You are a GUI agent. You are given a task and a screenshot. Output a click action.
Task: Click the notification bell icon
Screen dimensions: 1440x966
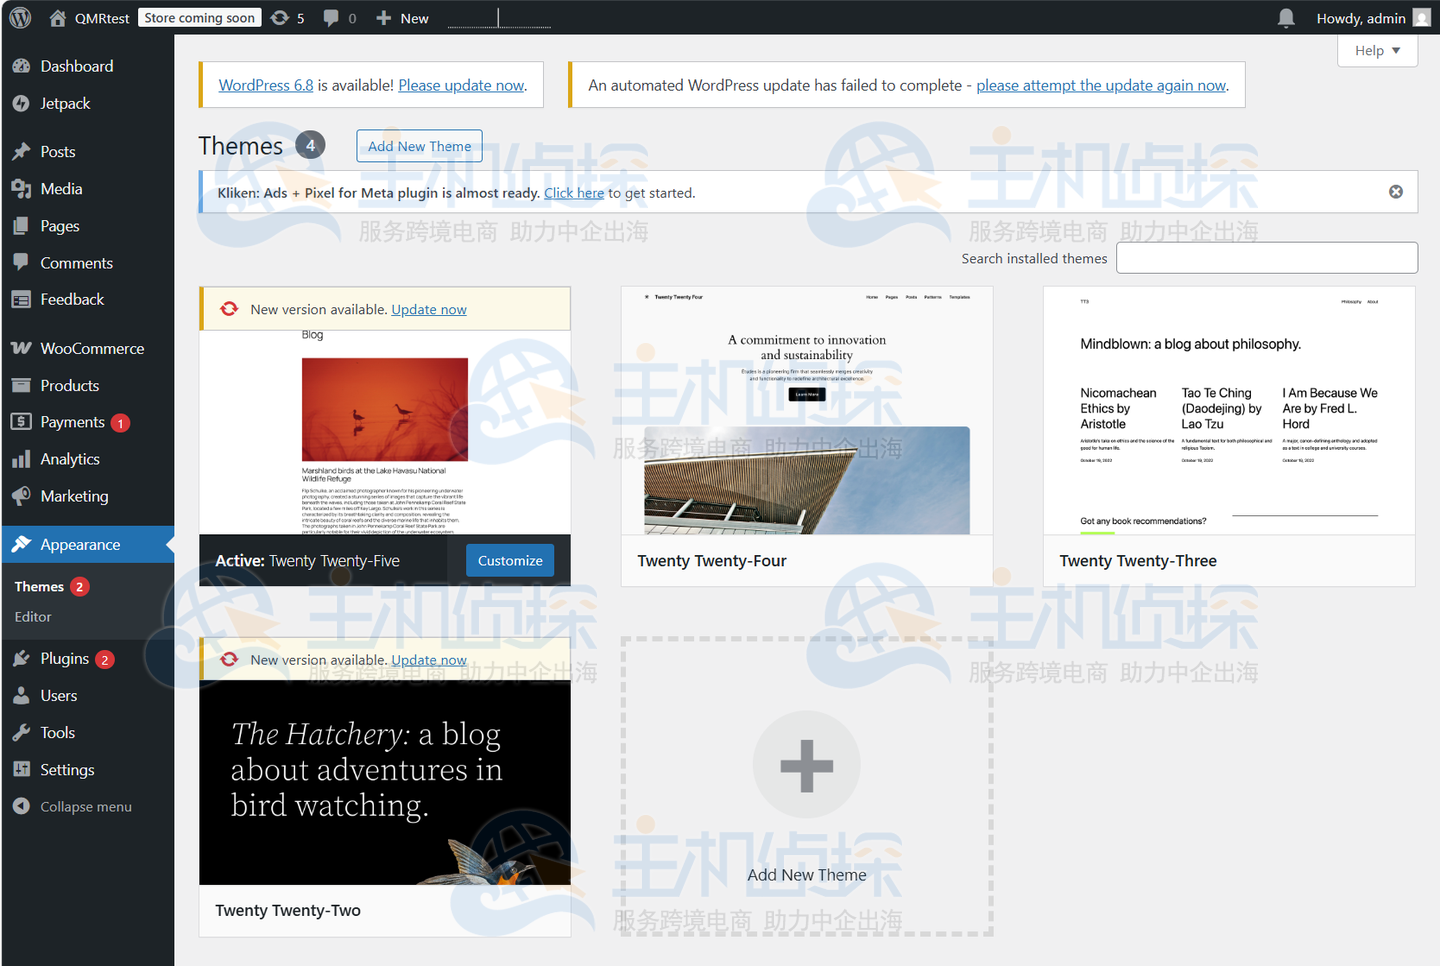1286,17
